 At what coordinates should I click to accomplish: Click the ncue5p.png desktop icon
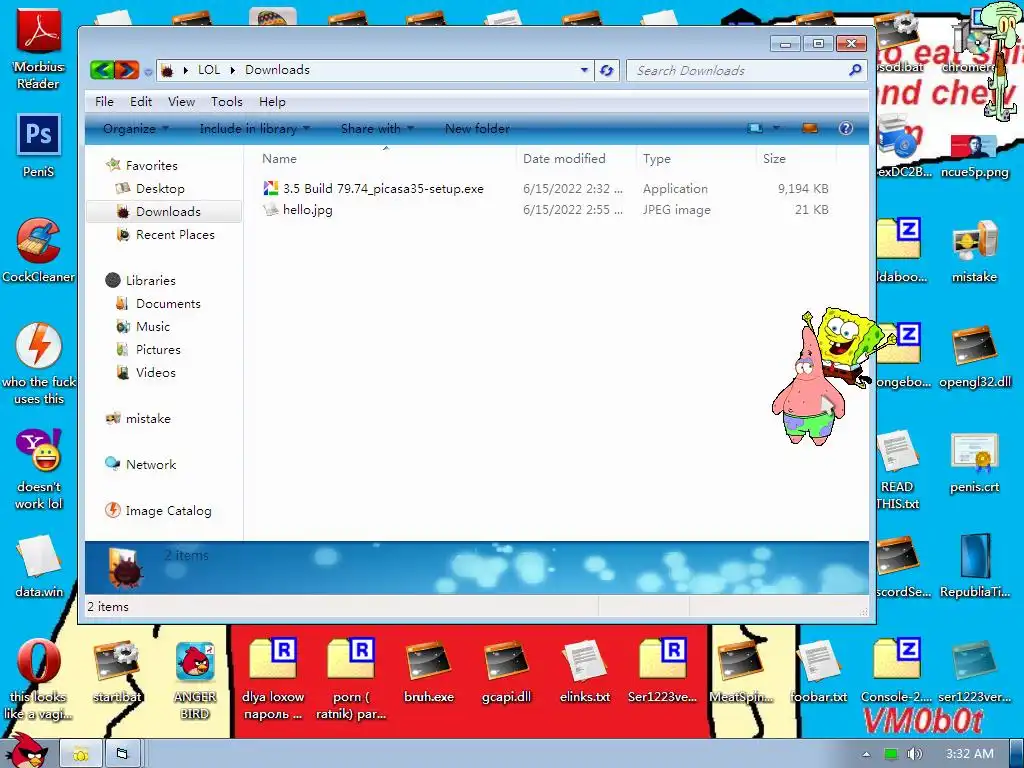pos(974,155)
